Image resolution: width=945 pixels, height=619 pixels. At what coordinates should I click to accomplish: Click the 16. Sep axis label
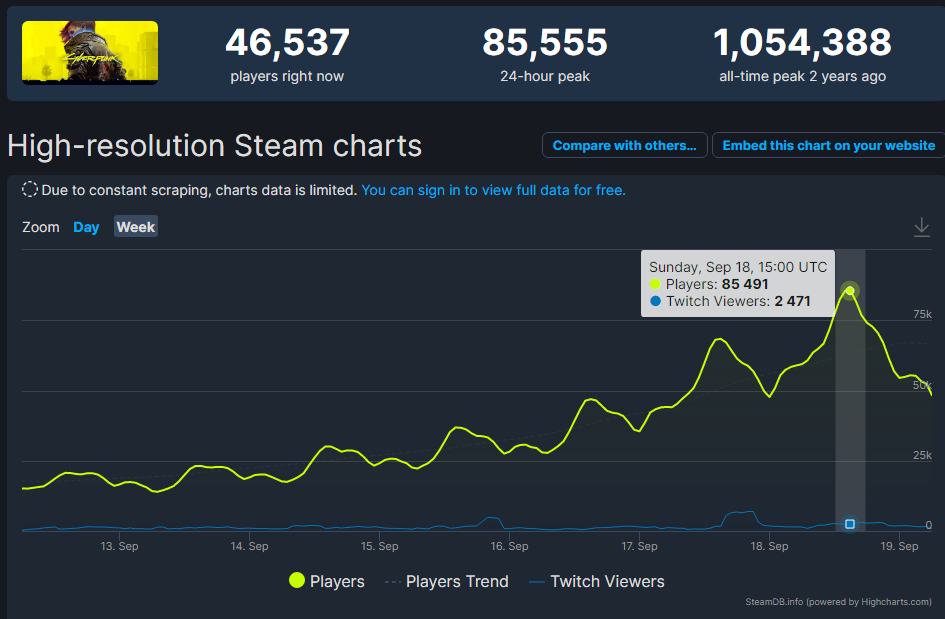coord(509,546)
